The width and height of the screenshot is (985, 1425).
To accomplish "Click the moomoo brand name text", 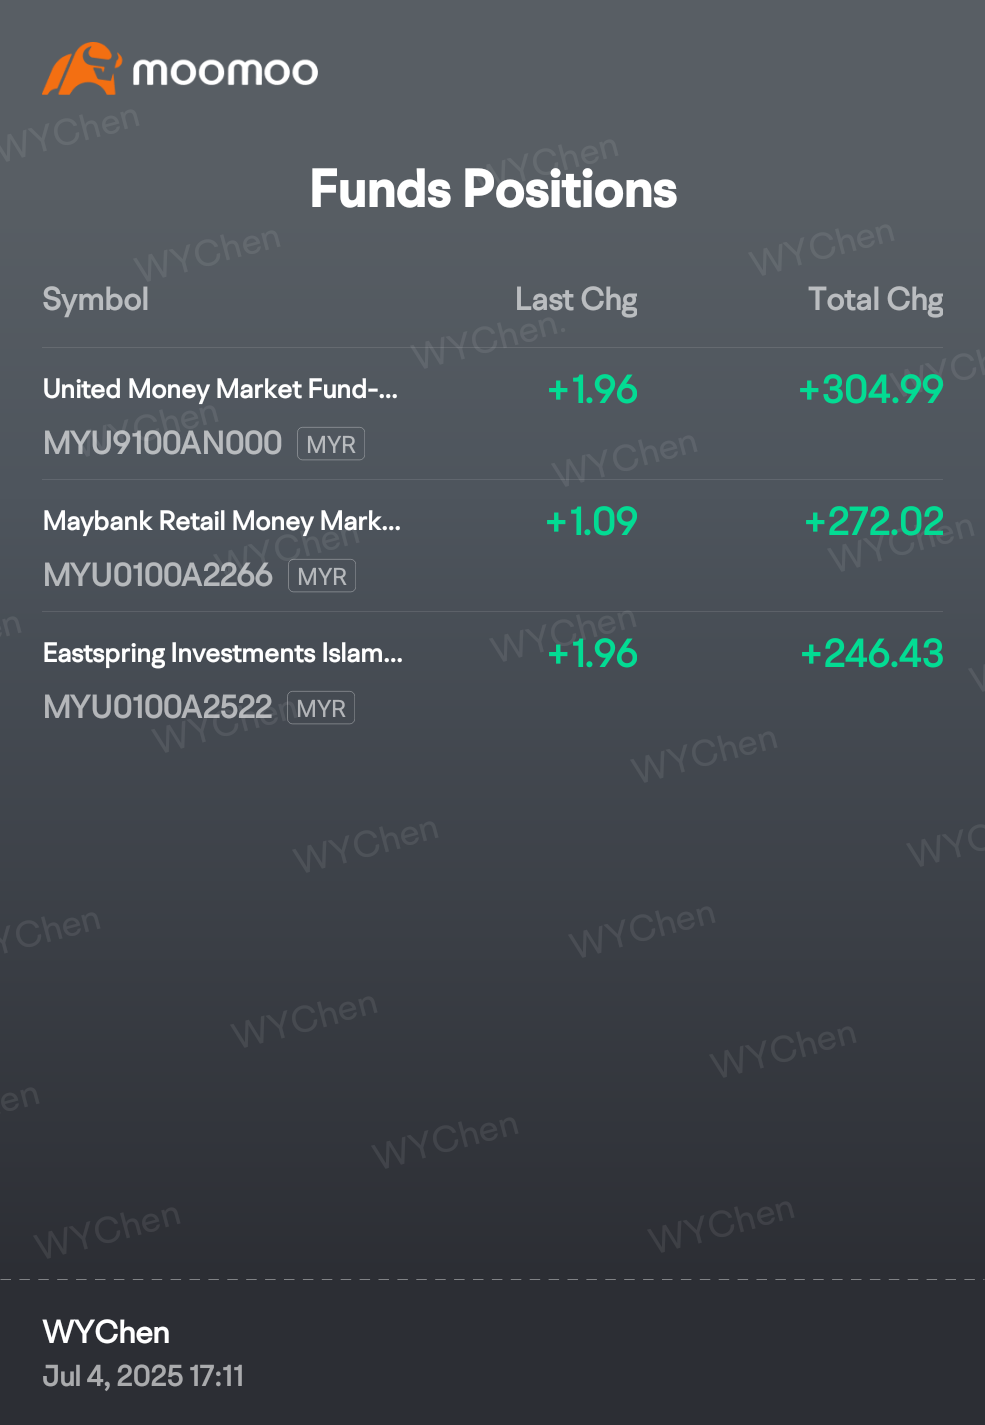I will pos(225,71).
